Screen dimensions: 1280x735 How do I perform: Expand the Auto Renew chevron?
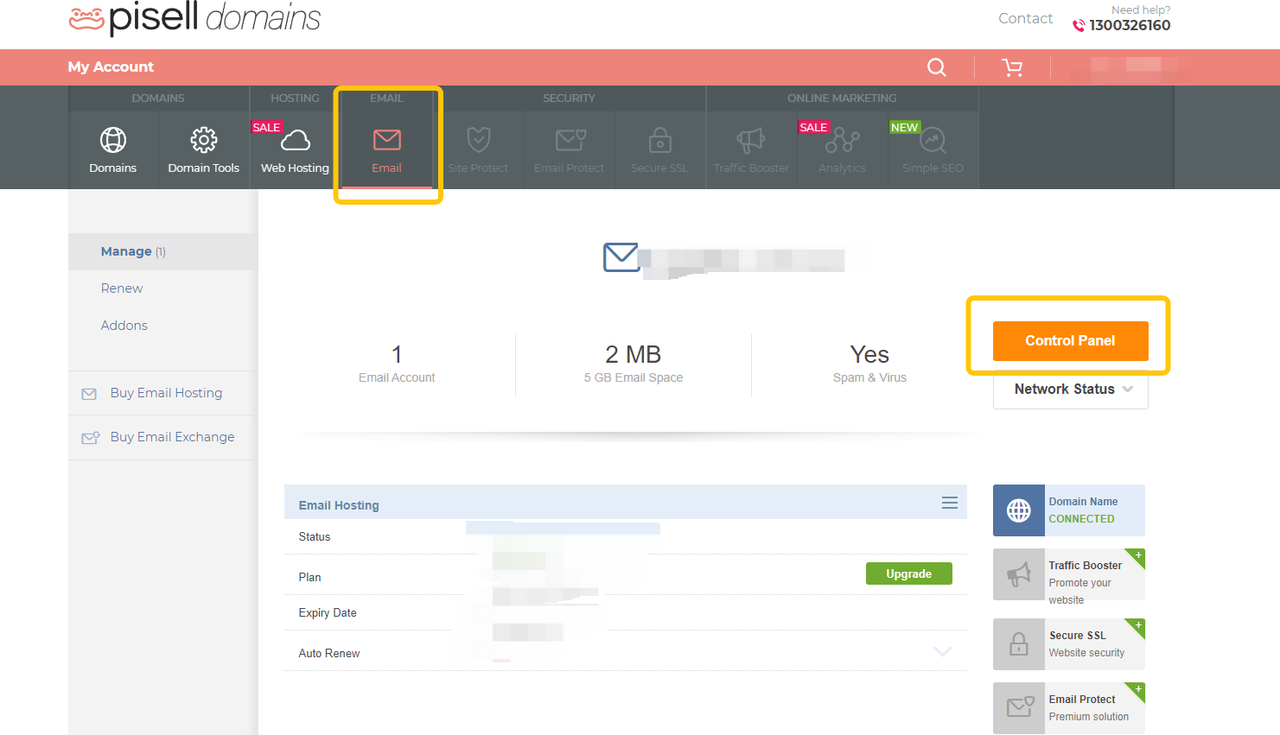pos(942,652)
